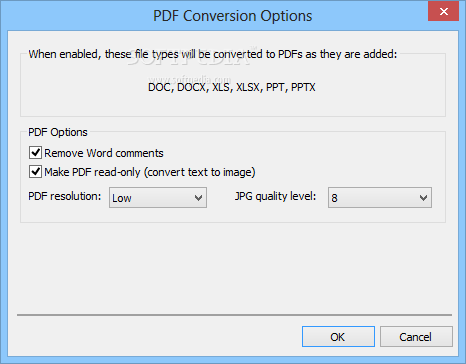
Task: Click the 'PDF resolution:' label
Action: 65,196
